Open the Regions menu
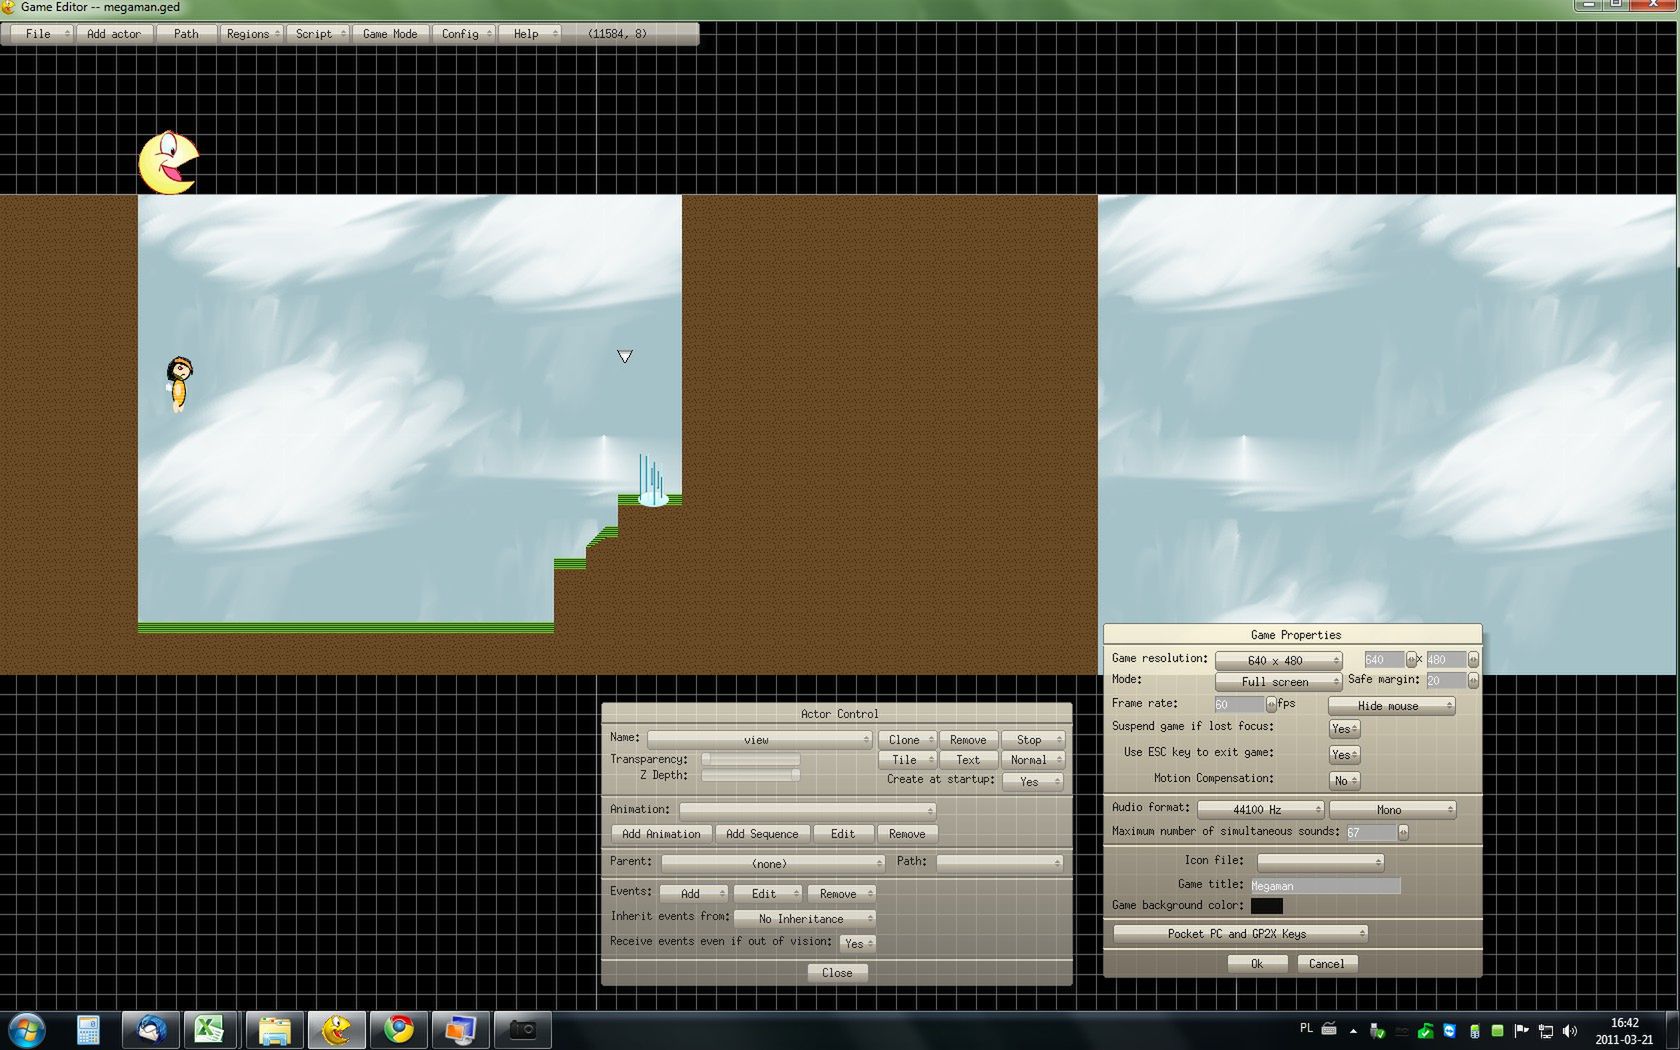The width and height of the screenshot is (1680, 1050). click(x=251, y=34)
